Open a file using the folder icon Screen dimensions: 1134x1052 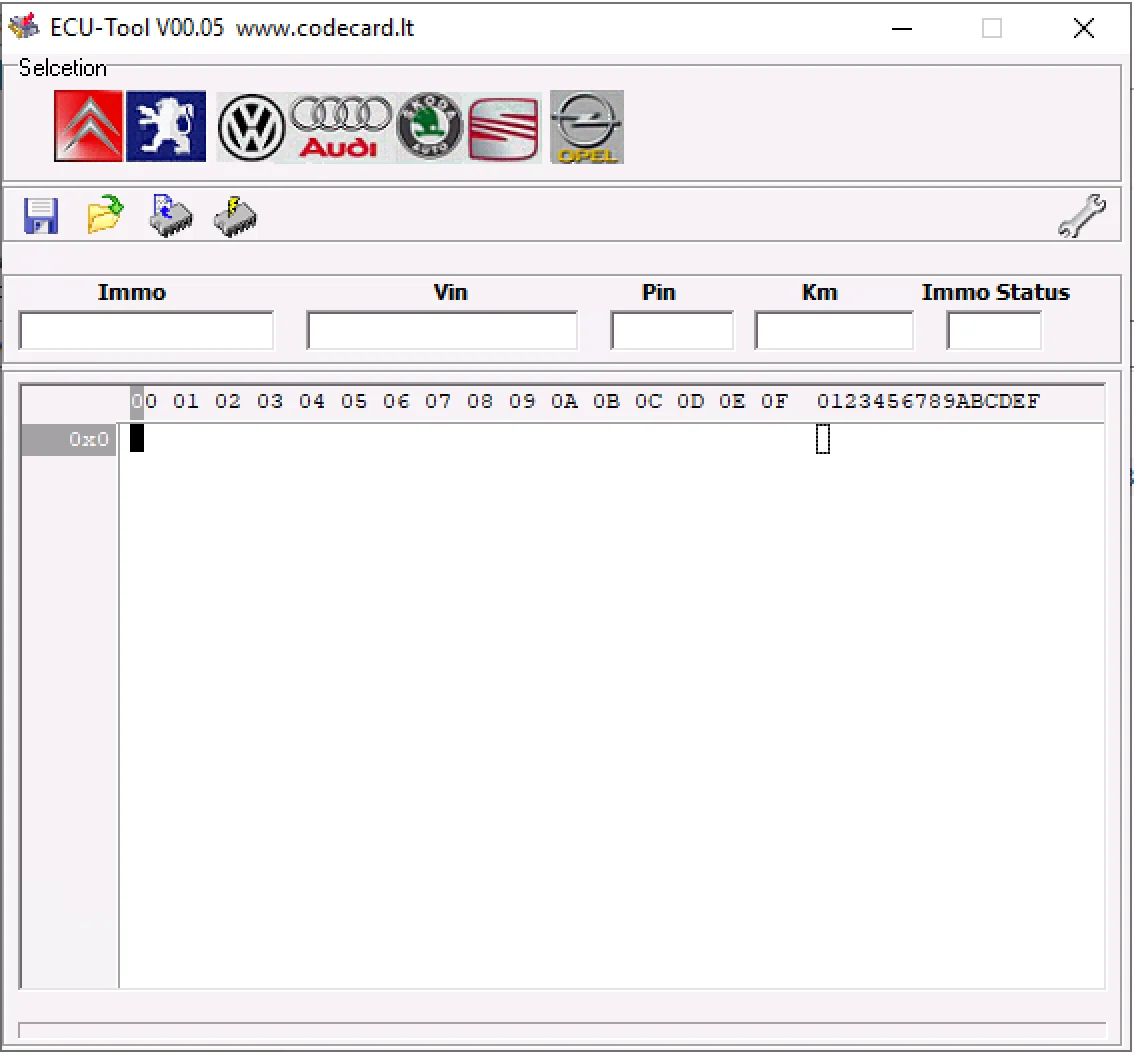pyautogui.click(x=105, y=215)
